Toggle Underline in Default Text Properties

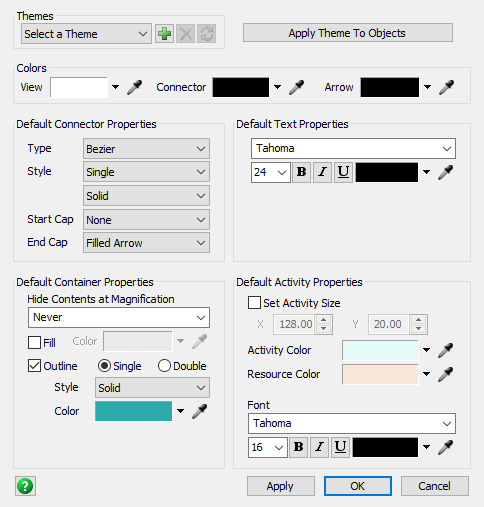(343, 172)
